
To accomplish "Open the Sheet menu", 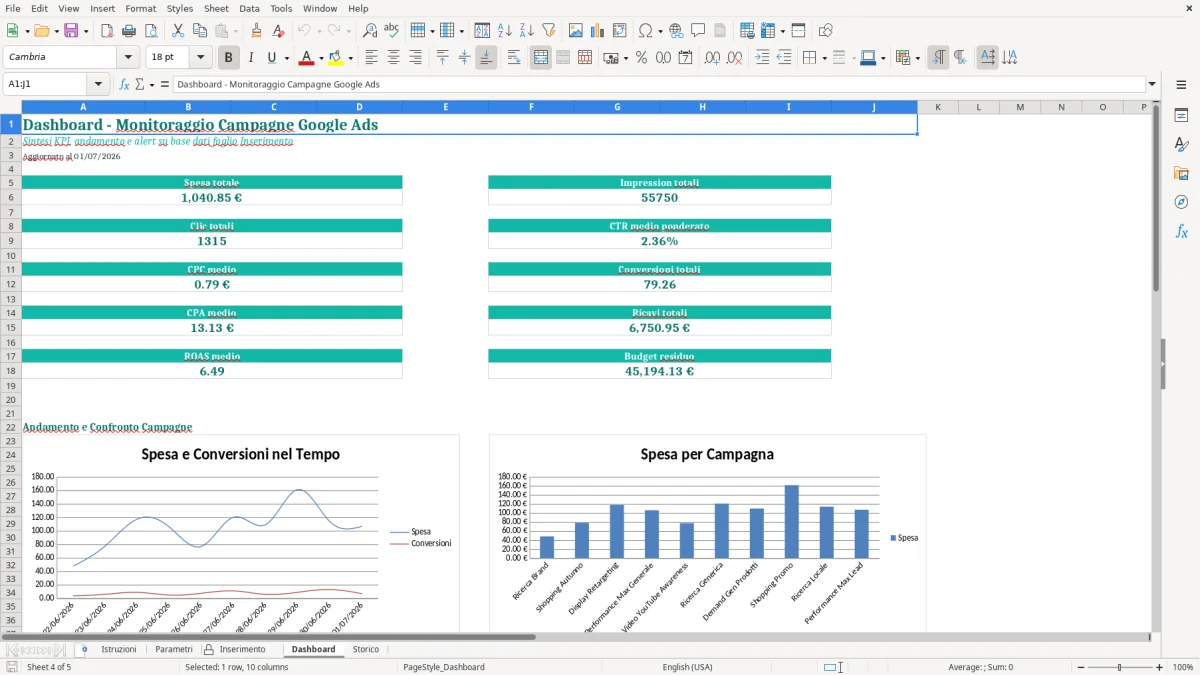I will (x=216, y=8).
